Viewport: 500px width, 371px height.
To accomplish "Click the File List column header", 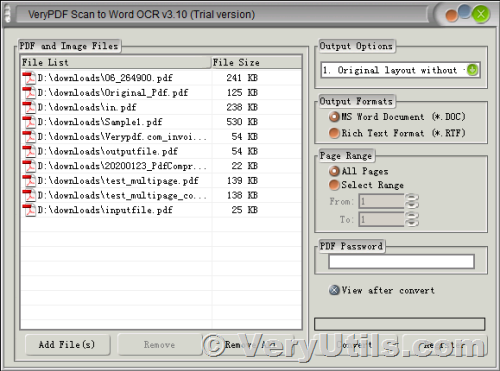I will (116, 62).
